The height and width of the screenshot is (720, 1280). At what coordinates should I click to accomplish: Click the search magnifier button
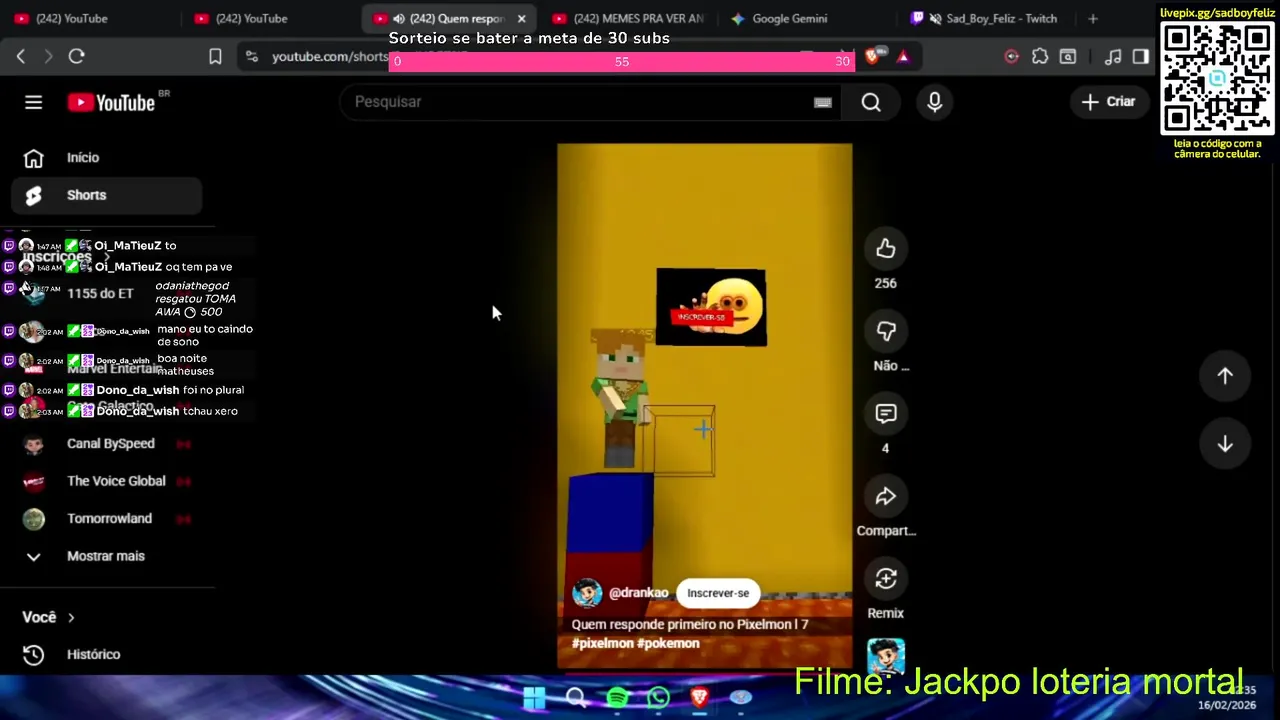click(x=871, y=102)
